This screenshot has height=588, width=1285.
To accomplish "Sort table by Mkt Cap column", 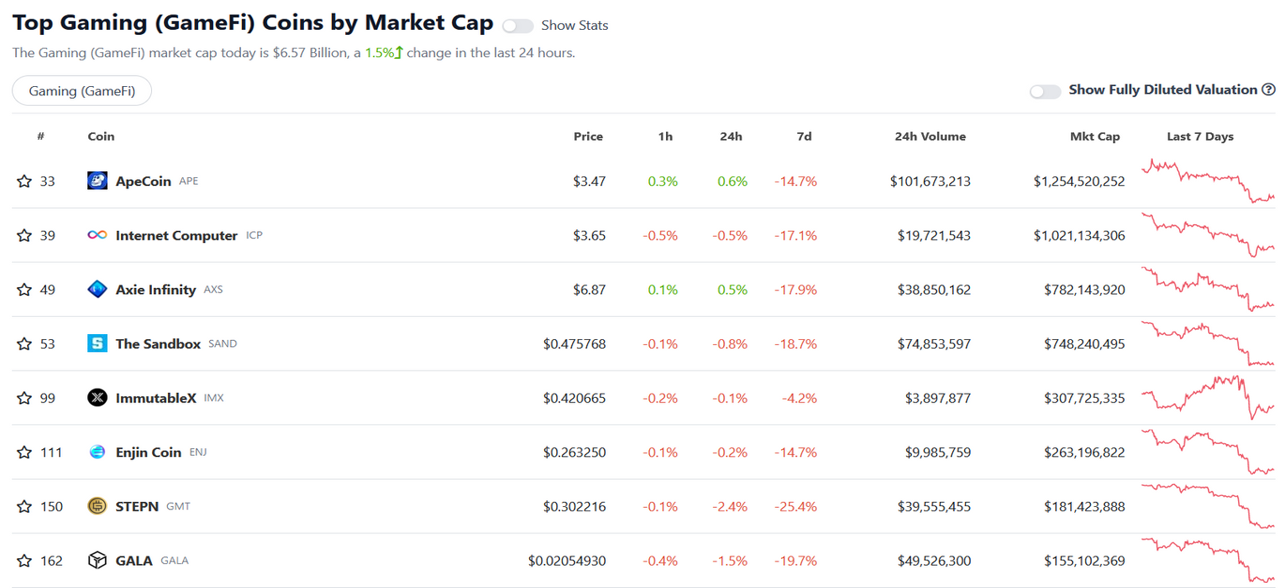I will coord(1094,136).
